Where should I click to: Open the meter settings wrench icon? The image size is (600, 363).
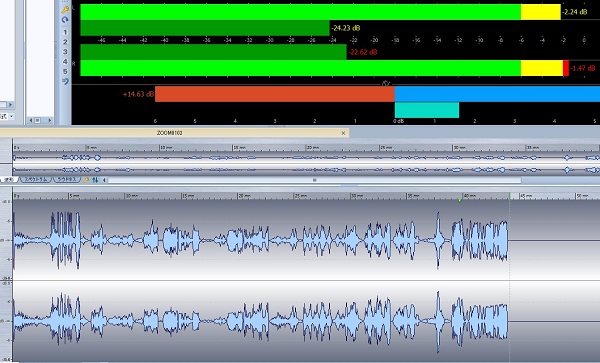[x=65, y=10]
